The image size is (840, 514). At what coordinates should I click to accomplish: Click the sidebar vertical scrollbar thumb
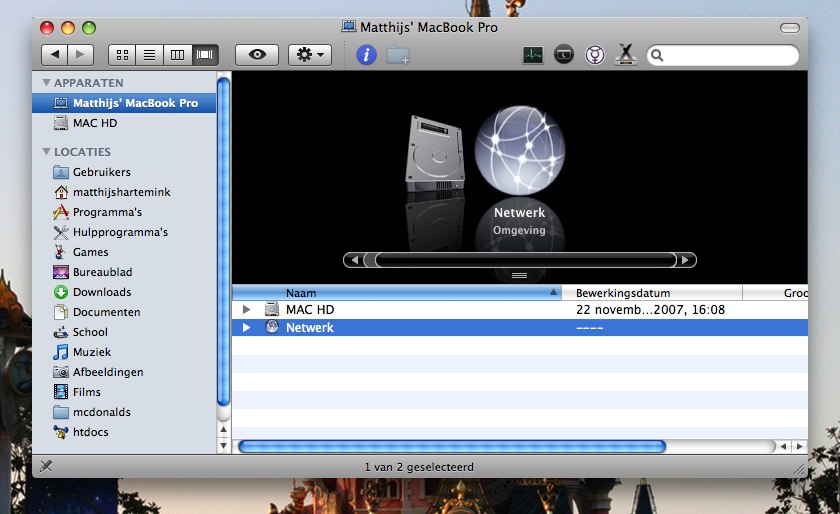(x=223, y=241)
